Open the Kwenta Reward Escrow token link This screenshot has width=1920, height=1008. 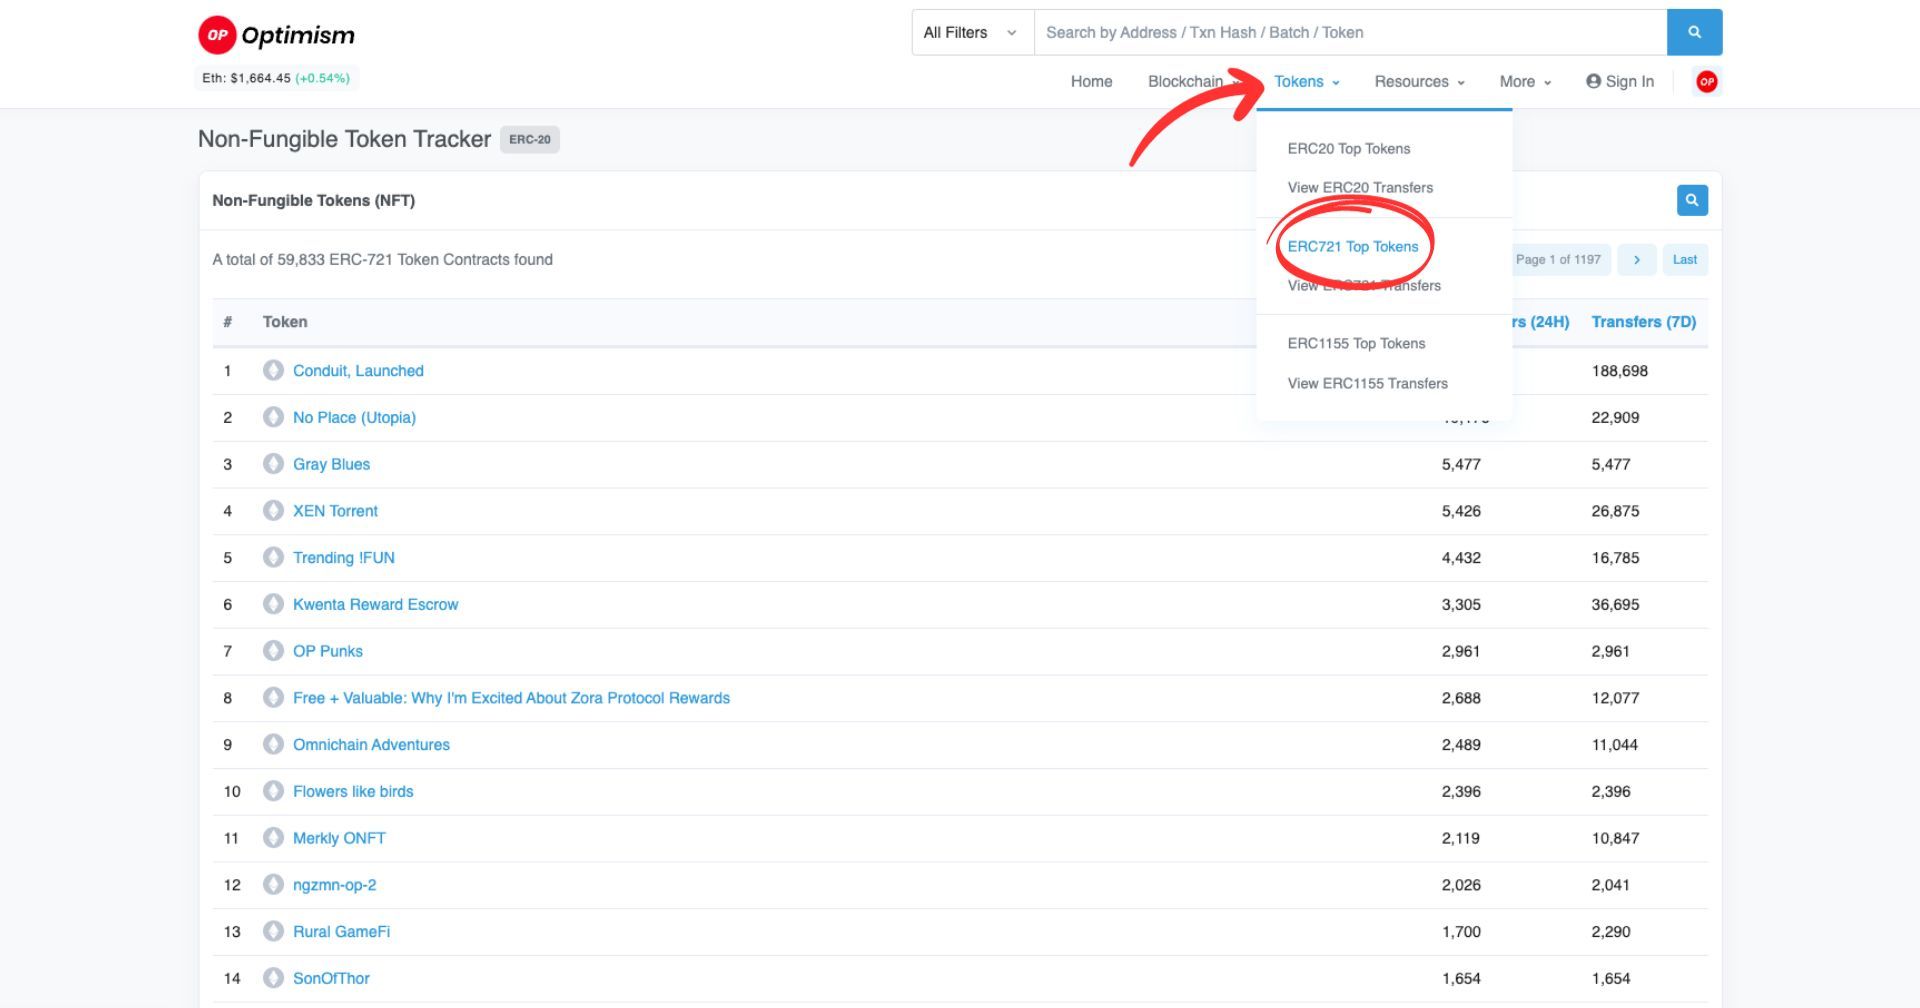pyautogui.click(x=375, y=605)
